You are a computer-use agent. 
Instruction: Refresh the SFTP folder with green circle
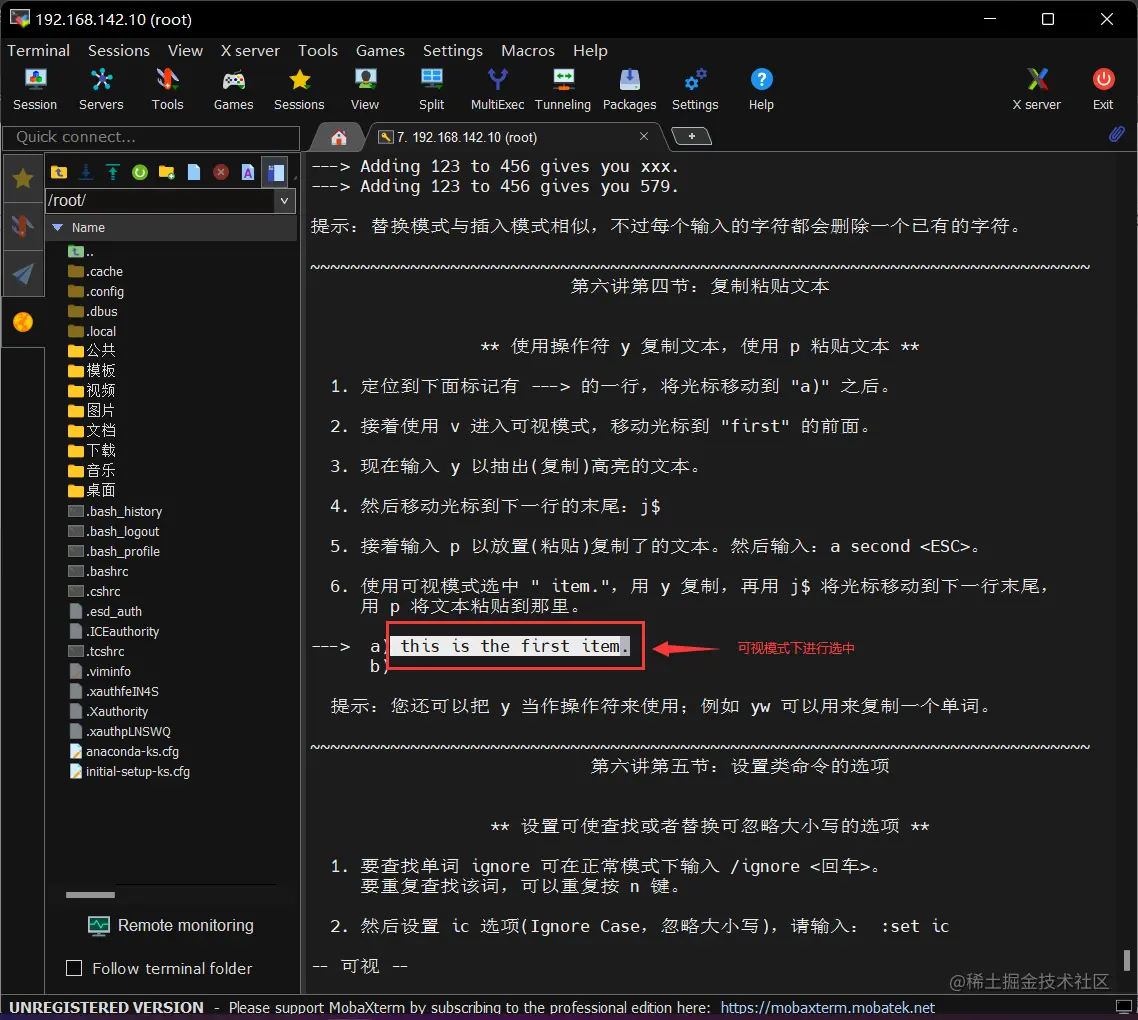click(139, 172)
